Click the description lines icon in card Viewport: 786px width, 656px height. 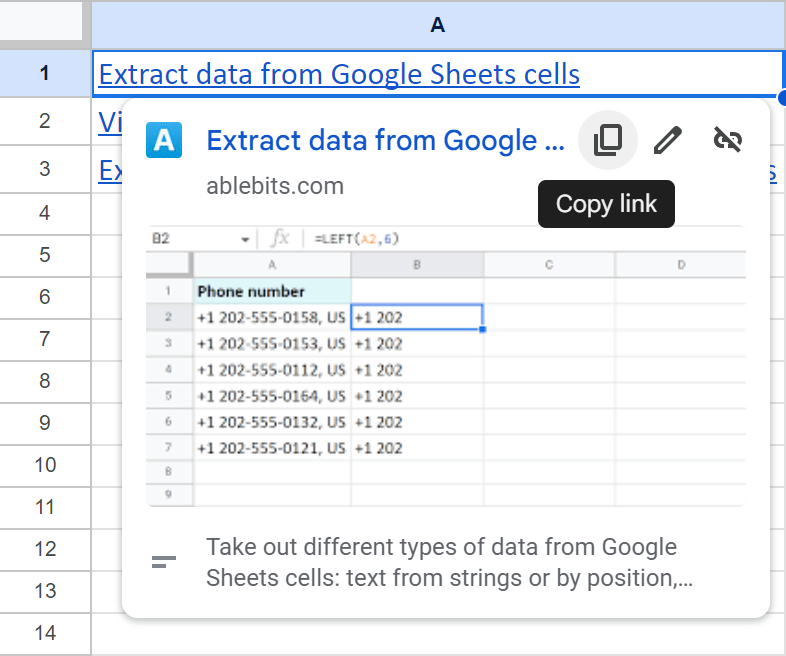click(x=164, y=562)
